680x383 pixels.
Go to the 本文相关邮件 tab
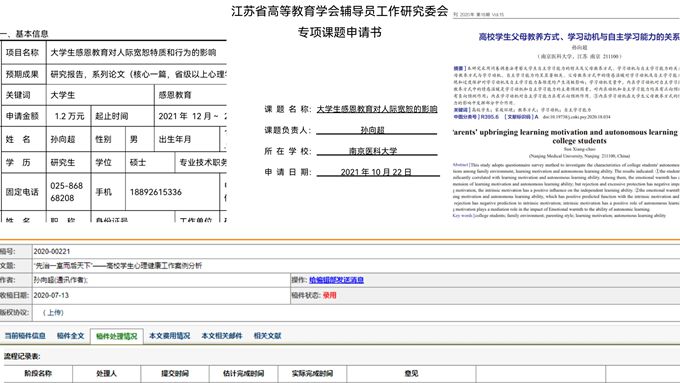222,336
